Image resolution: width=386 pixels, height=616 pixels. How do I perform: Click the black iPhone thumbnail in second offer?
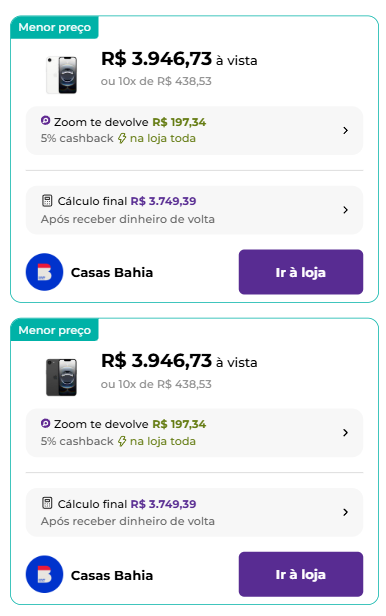click(x=62, y=377)
